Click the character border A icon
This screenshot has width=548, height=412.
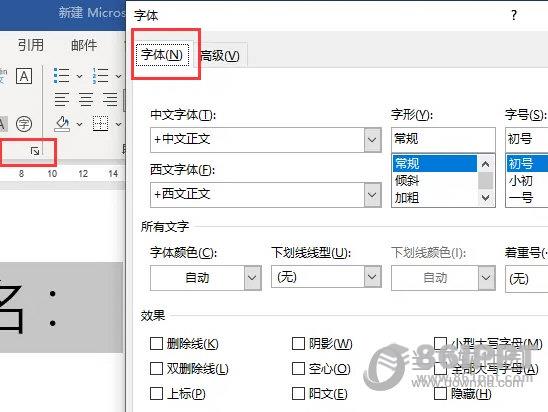(x=24, y=76)
